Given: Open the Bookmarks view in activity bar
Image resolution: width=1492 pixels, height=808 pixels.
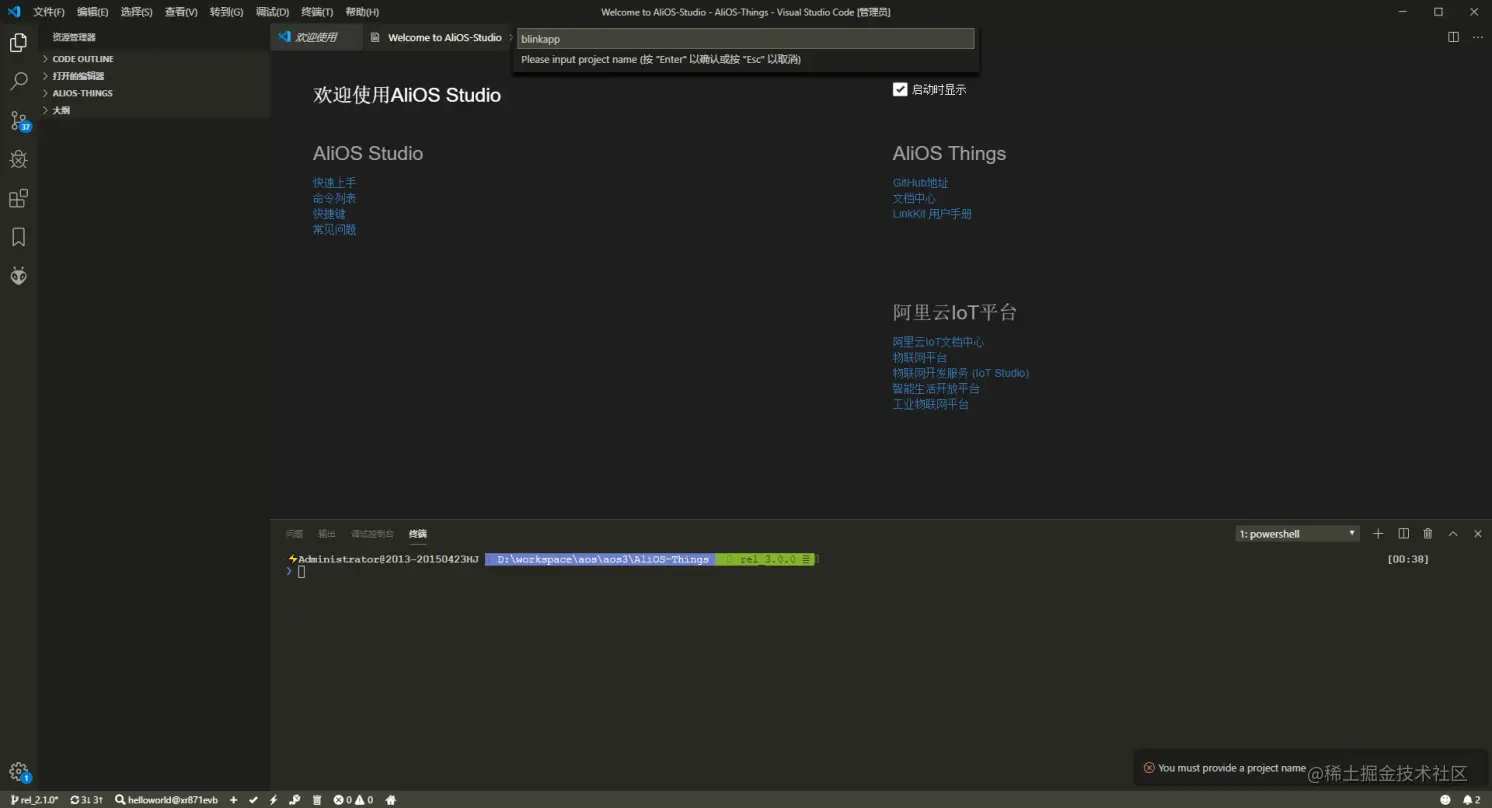Looking at the screenshot, I should click(x=18, y=237).
